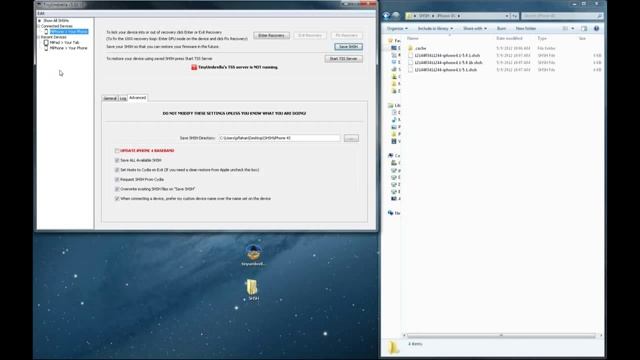Select the .cache folder in Explorer
Screen dimensions: 640x360
pyautogui.click(x=420, y=48)
